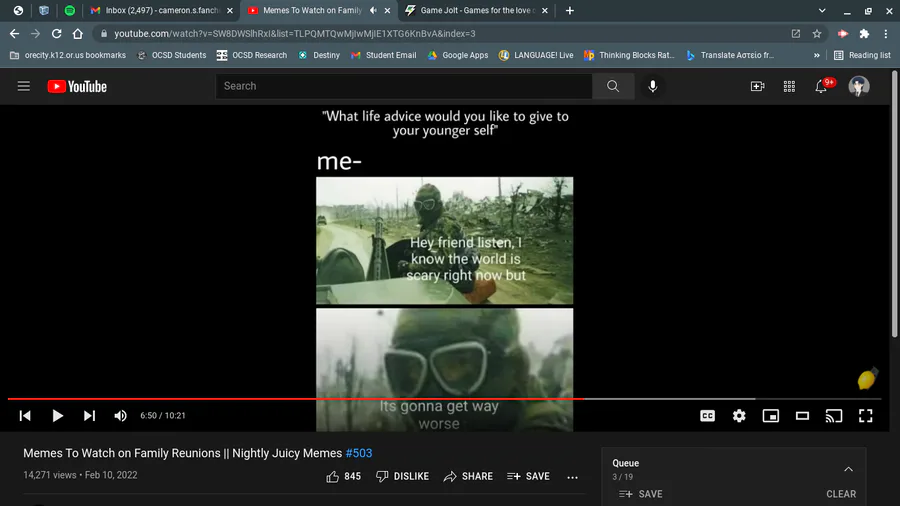Cast the video to a TV
The width and height of the screenshot is (900, 506).
click(834, 415)
